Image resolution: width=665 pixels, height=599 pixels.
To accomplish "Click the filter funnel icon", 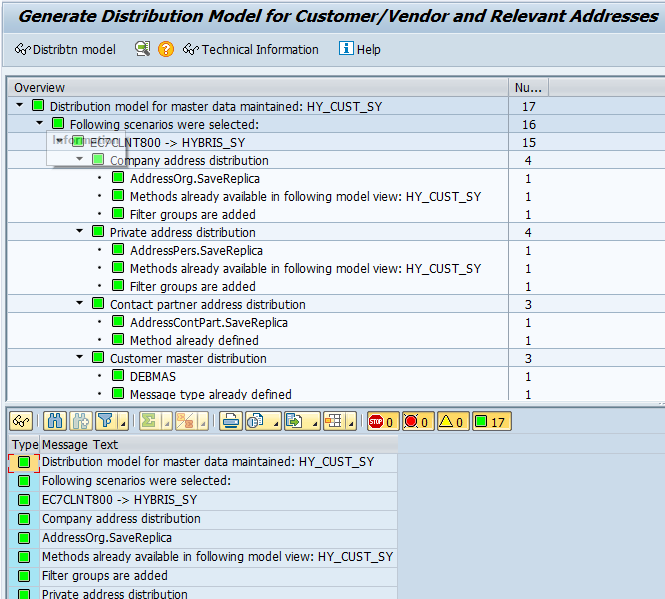I will click(106, 422).
